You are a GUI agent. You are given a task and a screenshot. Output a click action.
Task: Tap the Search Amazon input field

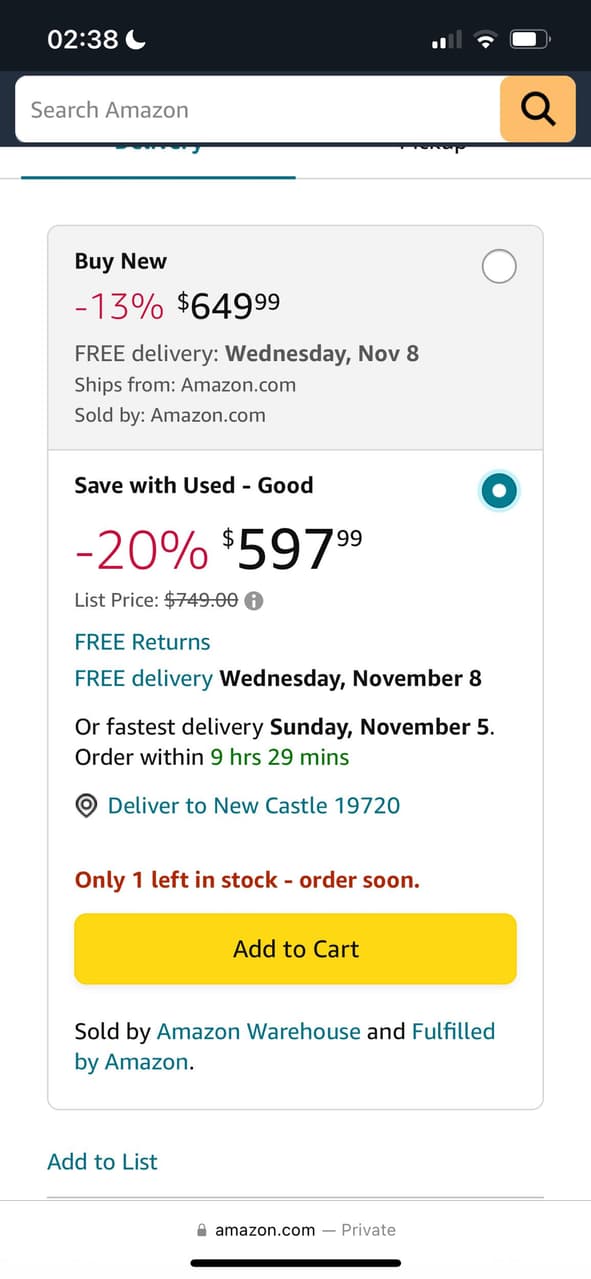(250, 109)
